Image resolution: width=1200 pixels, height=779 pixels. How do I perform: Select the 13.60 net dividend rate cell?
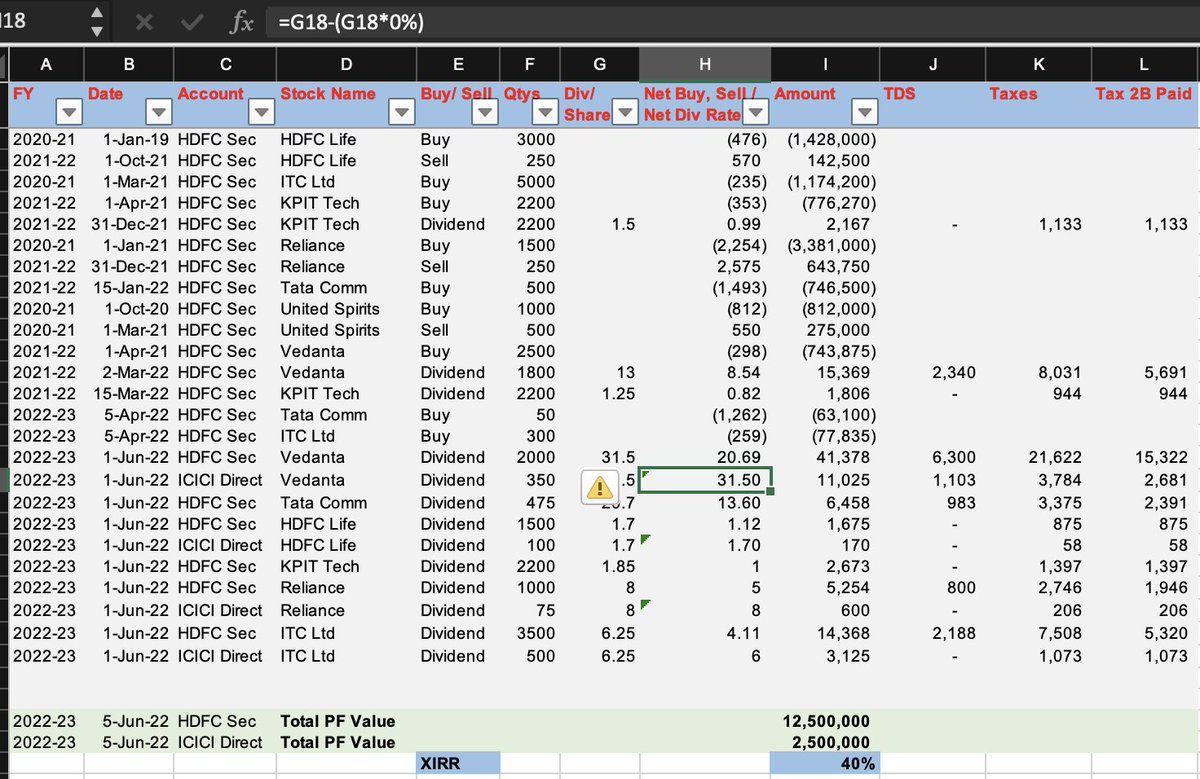point(705,503)
